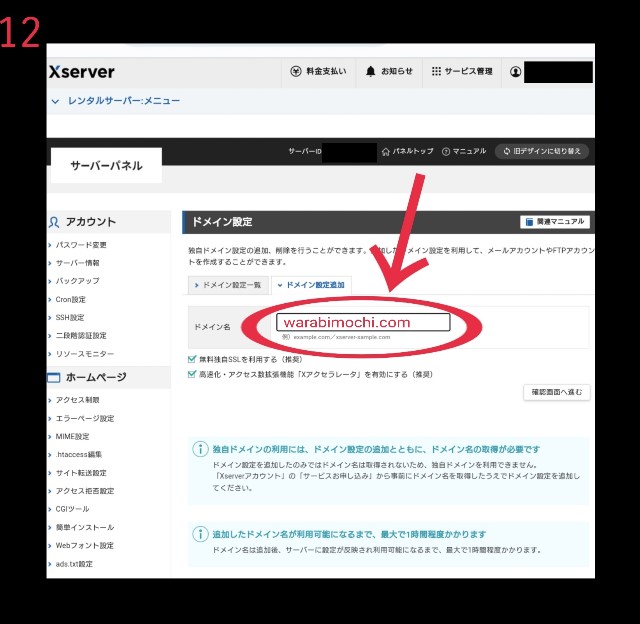
Task: Click the question mark icon for マニュアル
Action: coord(446,152)
